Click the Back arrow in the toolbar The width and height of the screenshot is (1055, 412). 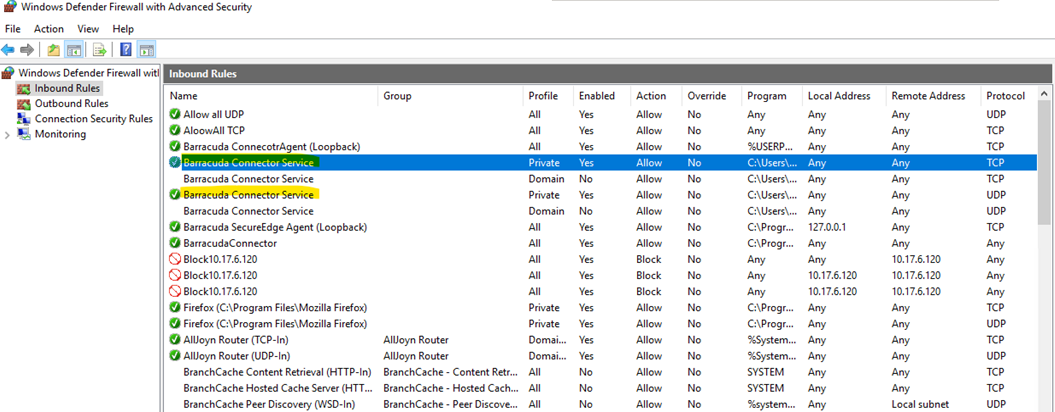(8, 49)
